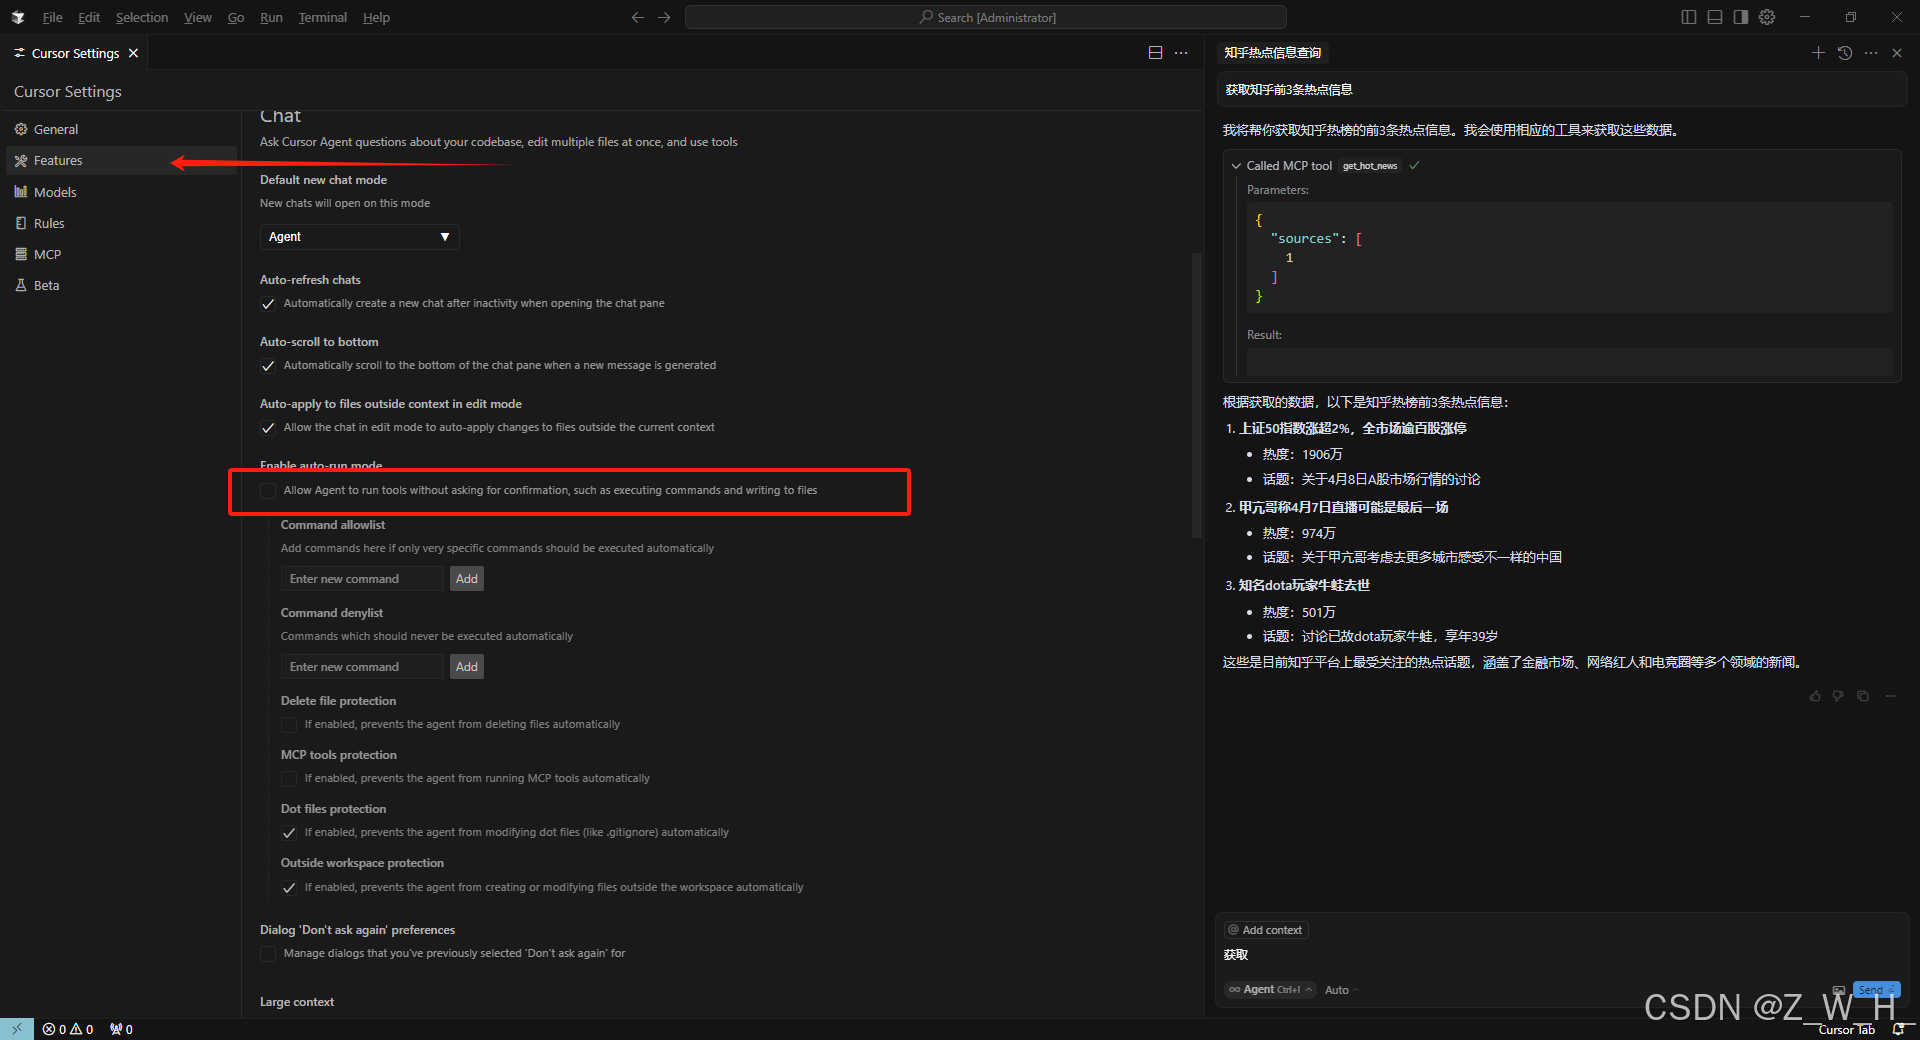The image size is (1920, 1040).
Task: Open remote window indicator in status bar
Action: (x=17, y=1029)
